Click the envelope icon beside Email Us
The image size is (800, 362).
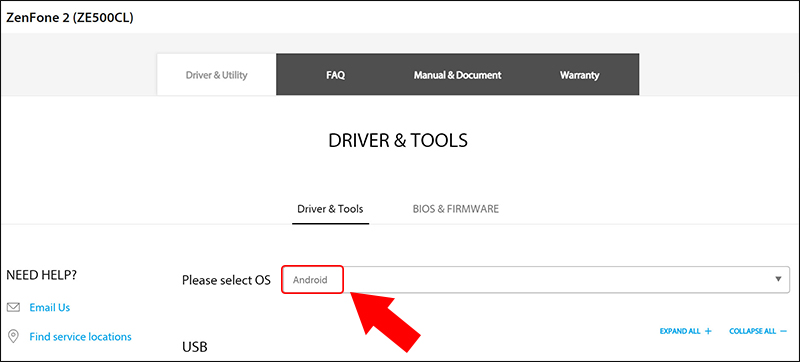coord(13,307)
